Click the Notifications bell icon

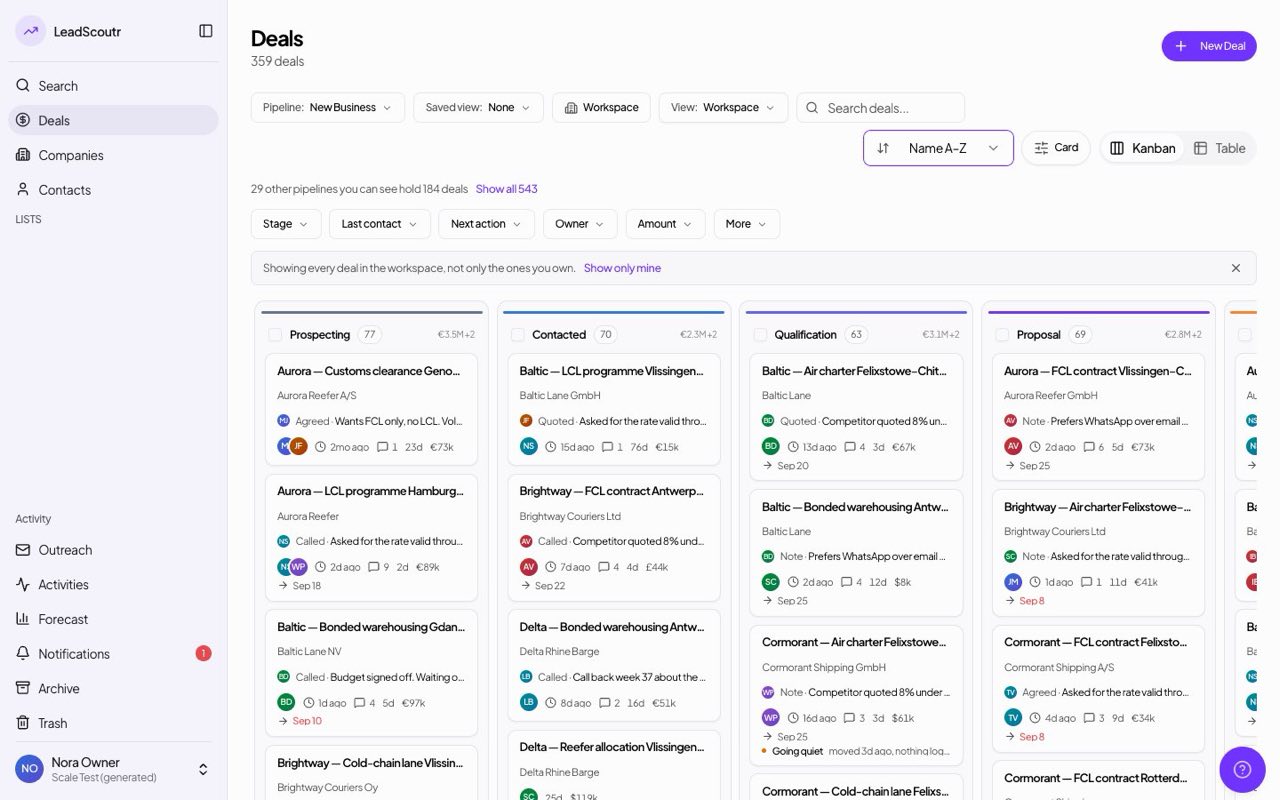pos(23,653)
